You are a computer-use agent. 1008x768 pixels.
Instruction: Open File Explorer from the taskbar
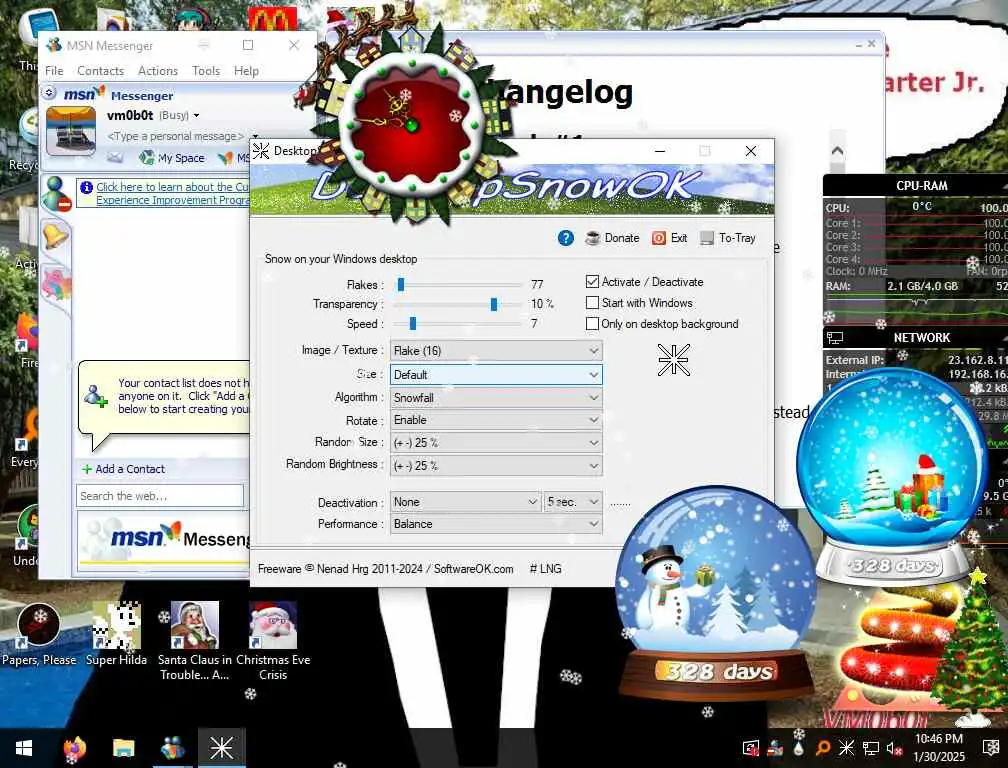123,748
